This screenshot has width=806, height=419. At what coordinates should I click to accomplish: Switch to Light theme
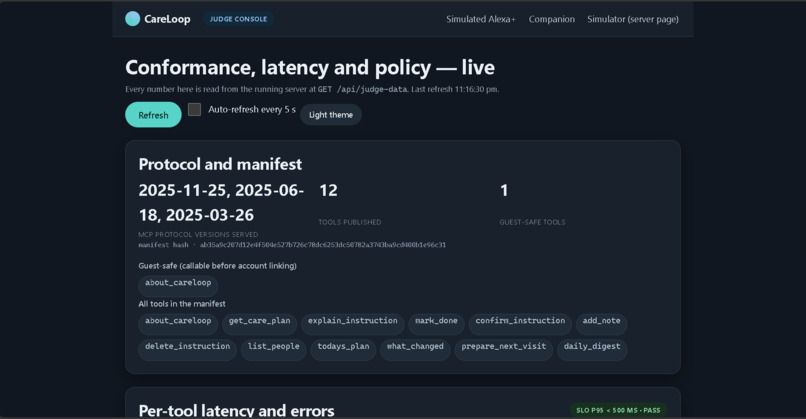pyautogui.click(x=331, y=115)
